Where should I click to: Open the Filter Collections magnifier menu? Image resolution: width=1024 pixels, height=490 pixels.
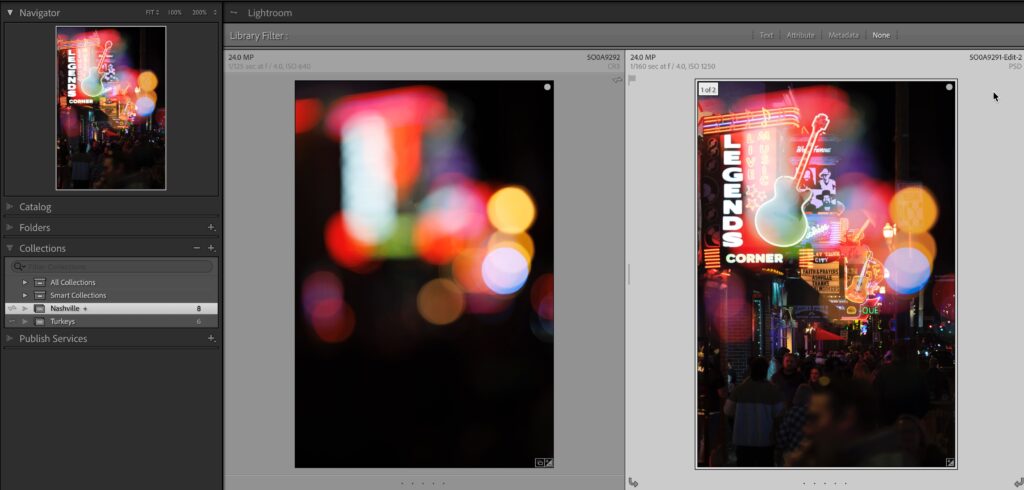pyautogui.click(x=18, y=267)
